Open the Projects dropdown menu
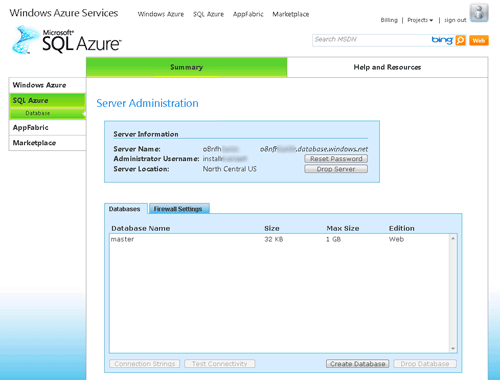The height and width of the screenshot is (380, 500). pos(420,20)
